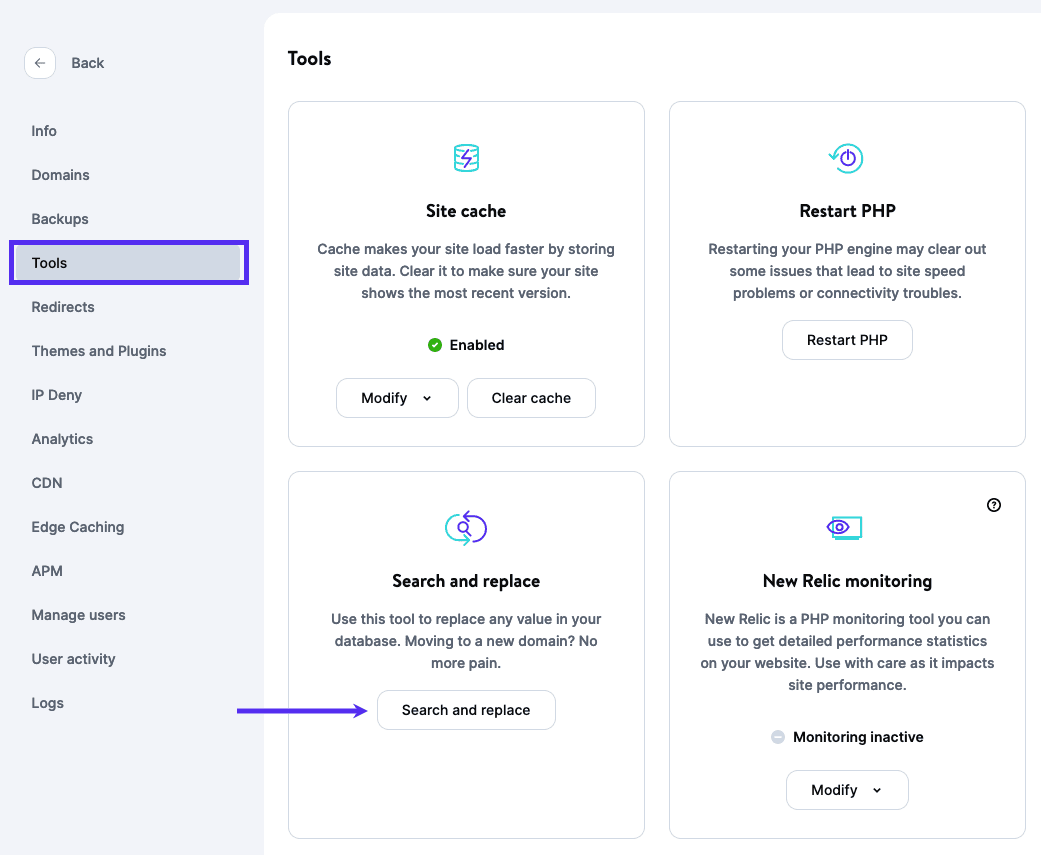Screen dimensions: 1041x855
Task: Click the Site cache database icon
Action: [x=466, y=158]
